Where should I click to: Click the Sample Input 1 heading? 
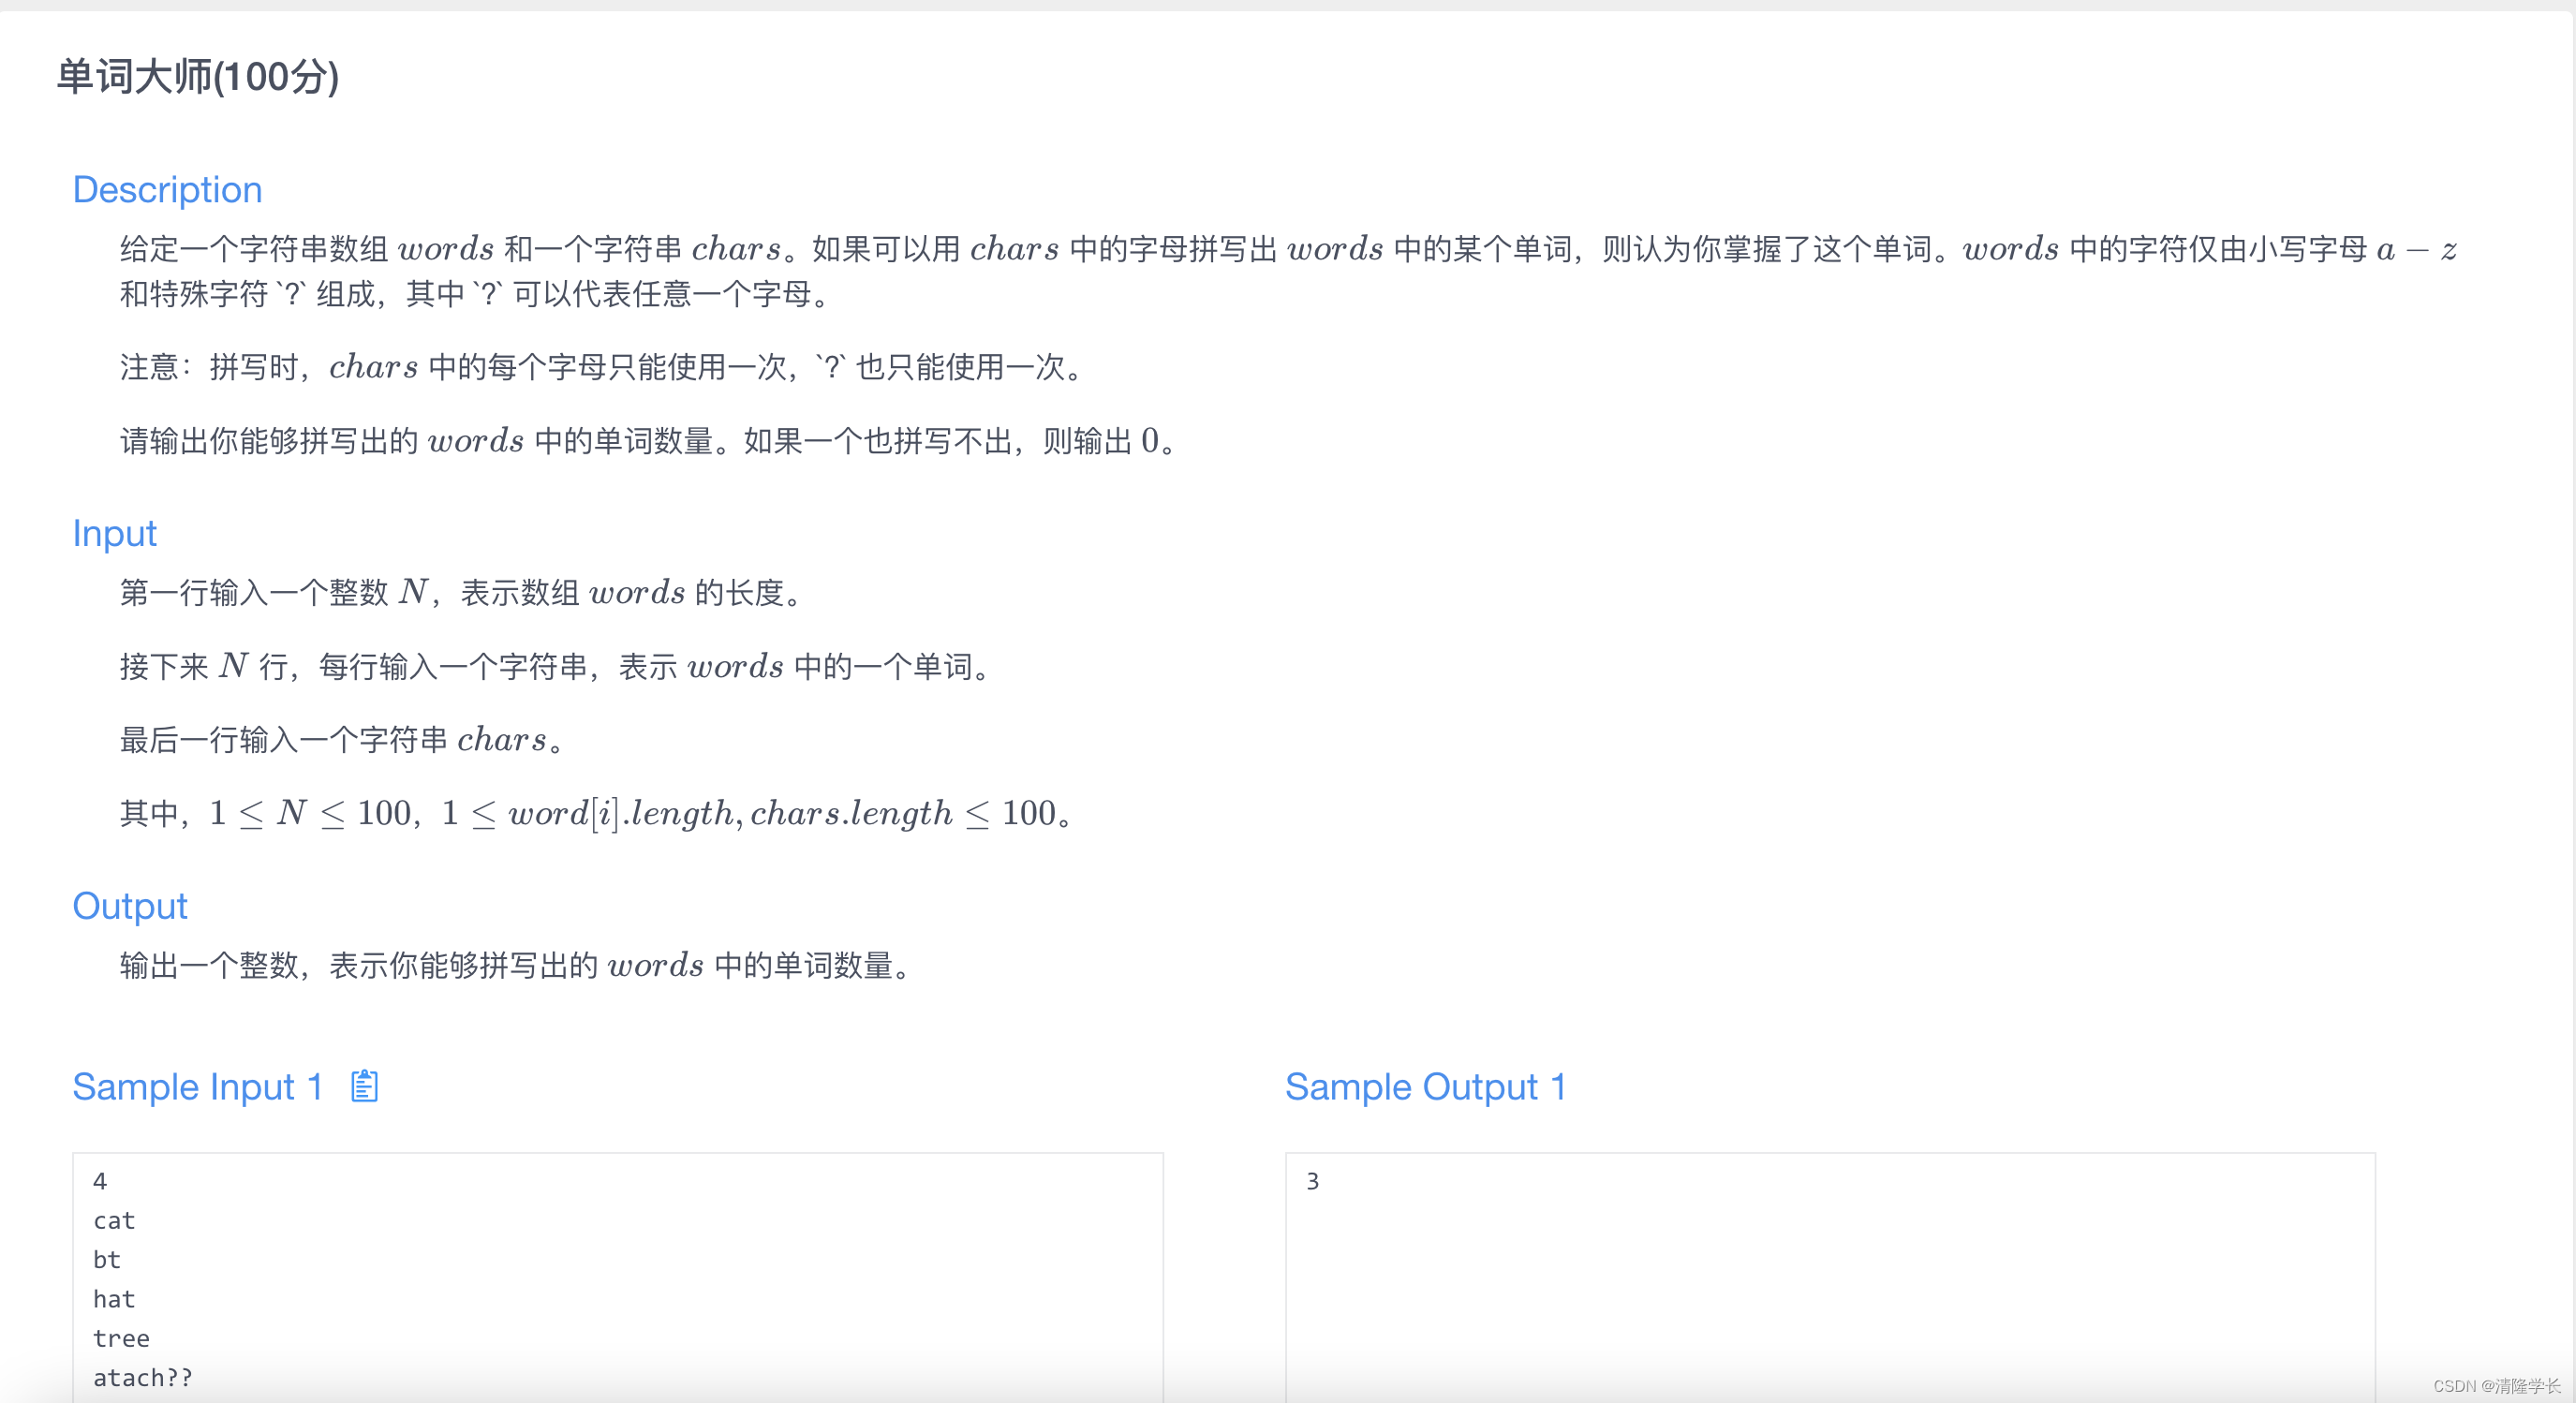(x=197, y=1087)
